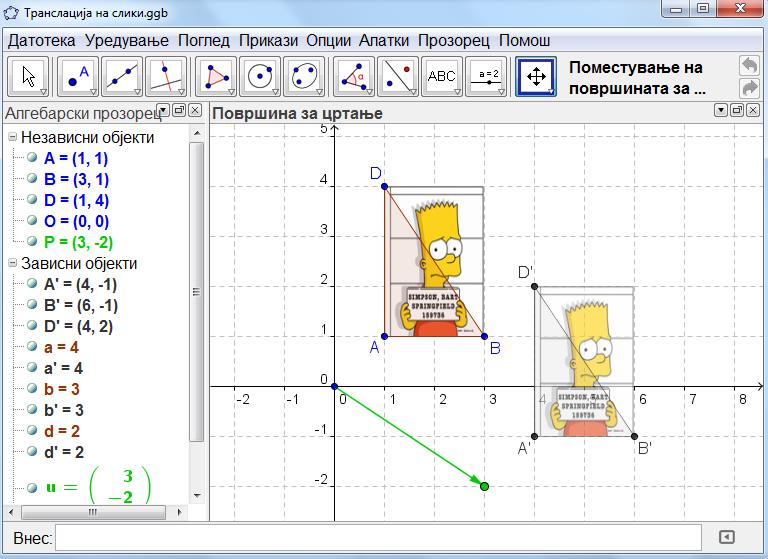768x559 pixels.
Task: Open the Drawing Pad panel options dropdown
Action: [x=720, y=110]
